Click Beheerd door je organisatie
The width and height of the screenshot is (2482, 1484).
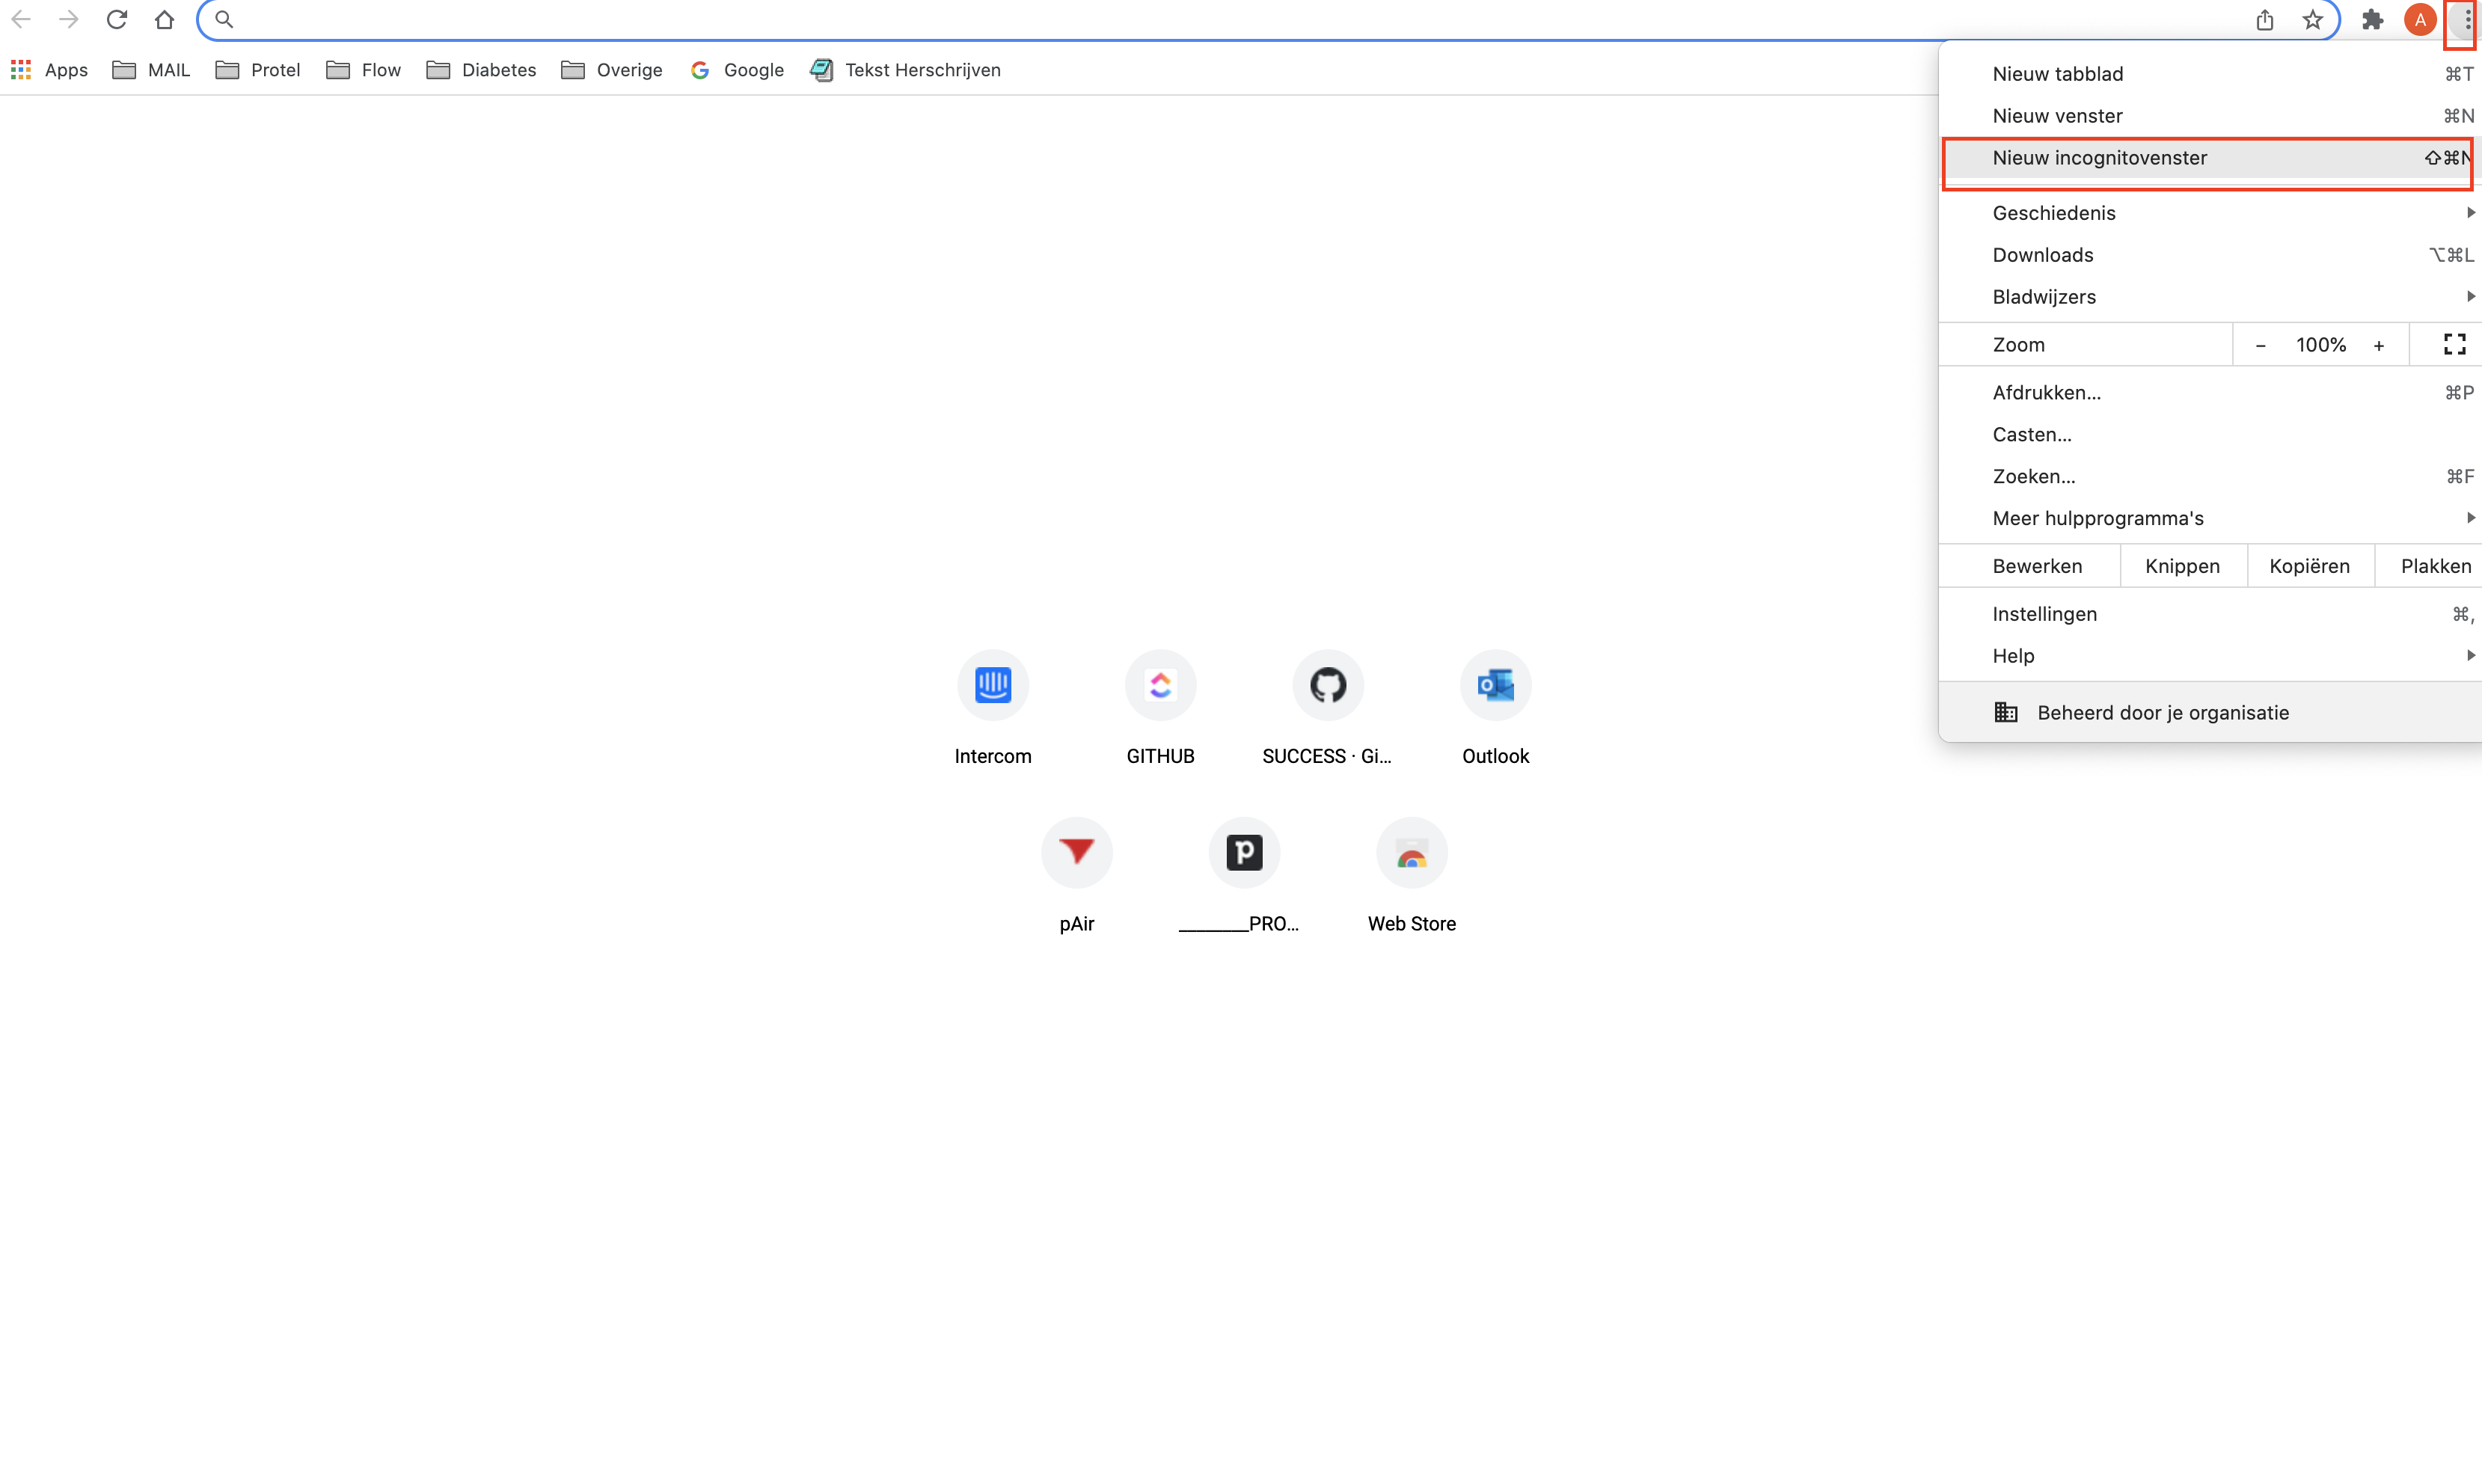pos(2162,713)
